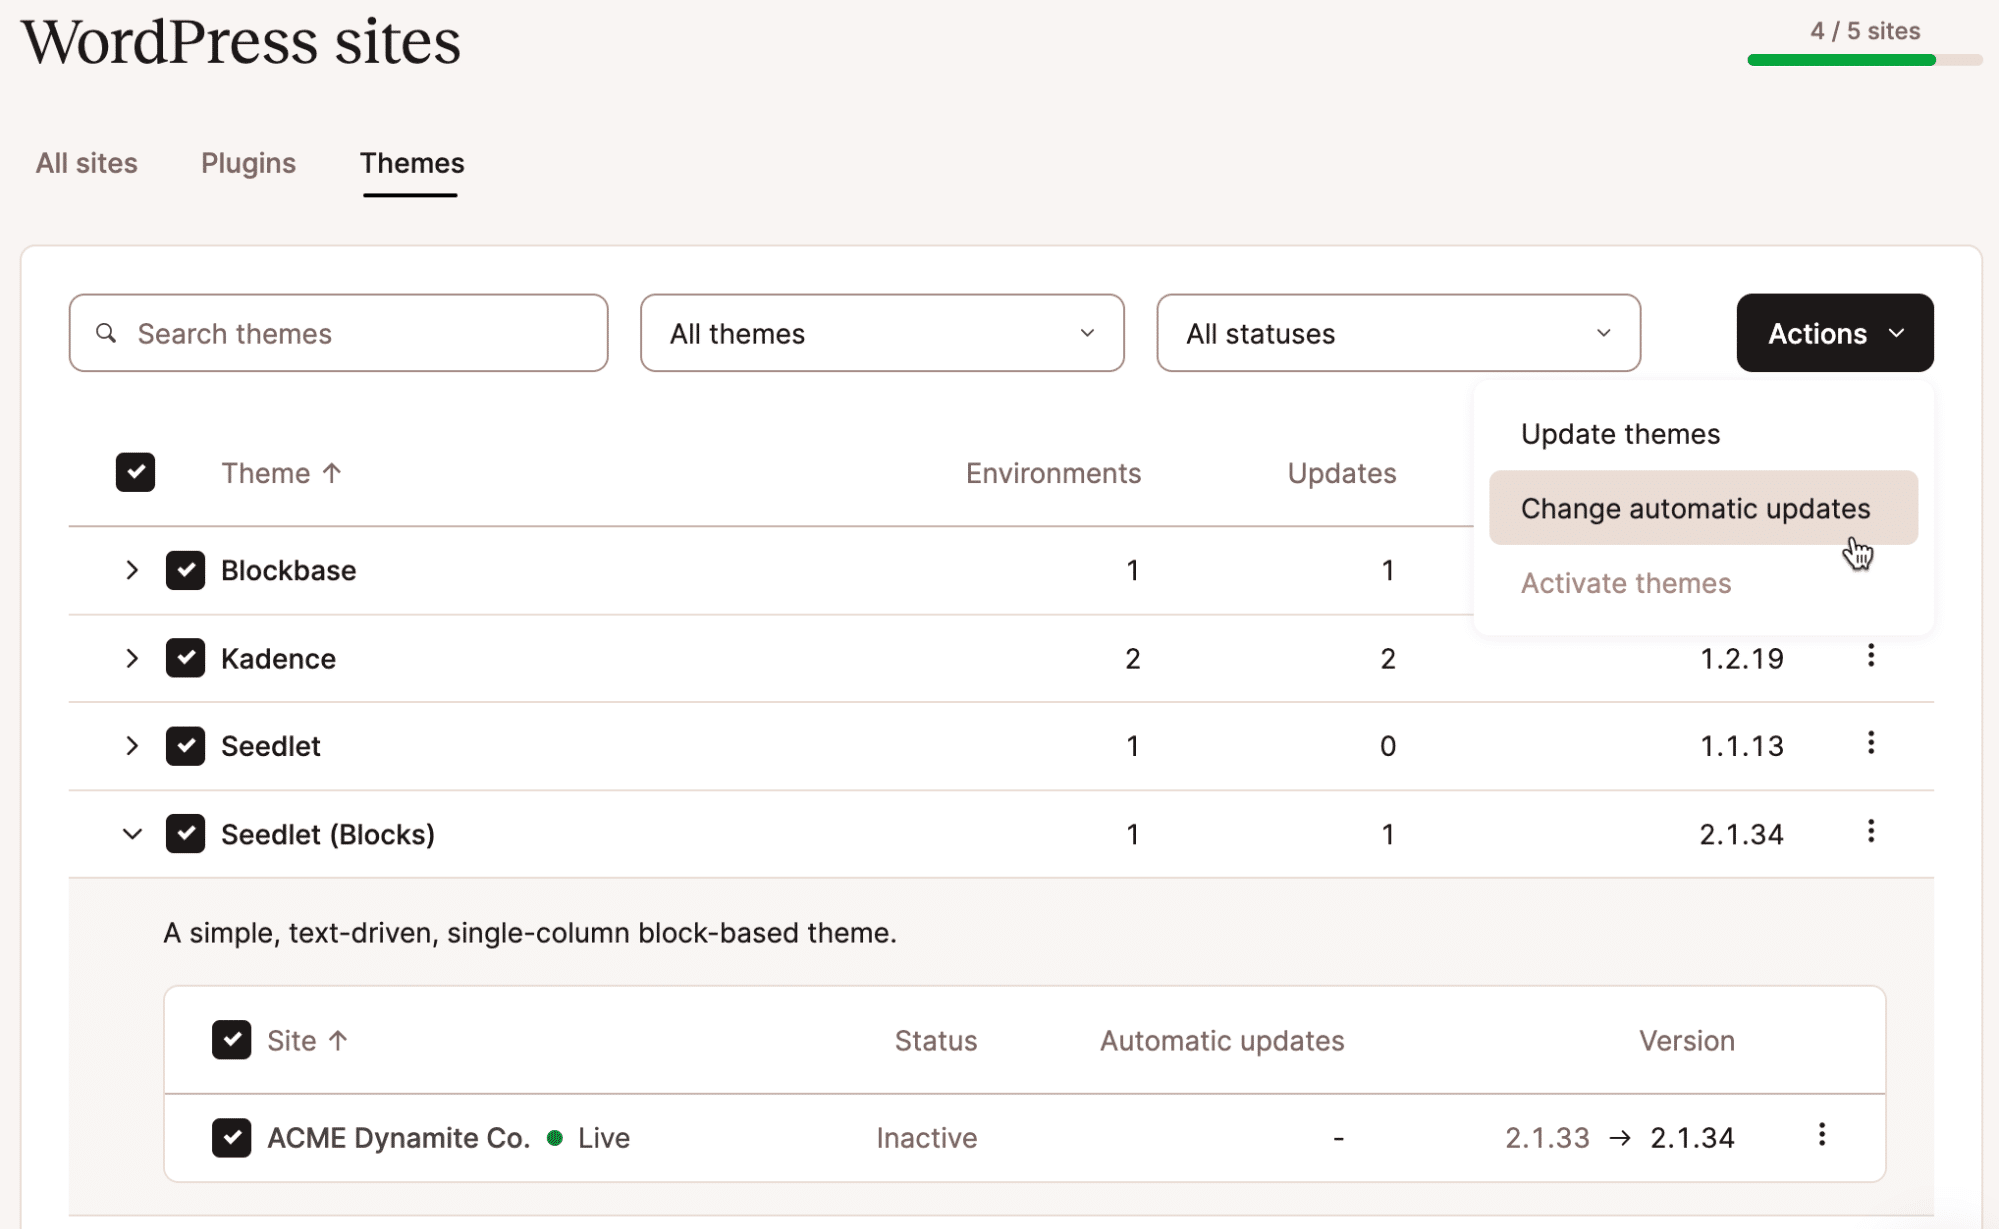
Task: Uncheck the select-all themes checkbox
Action: [135, 472]
